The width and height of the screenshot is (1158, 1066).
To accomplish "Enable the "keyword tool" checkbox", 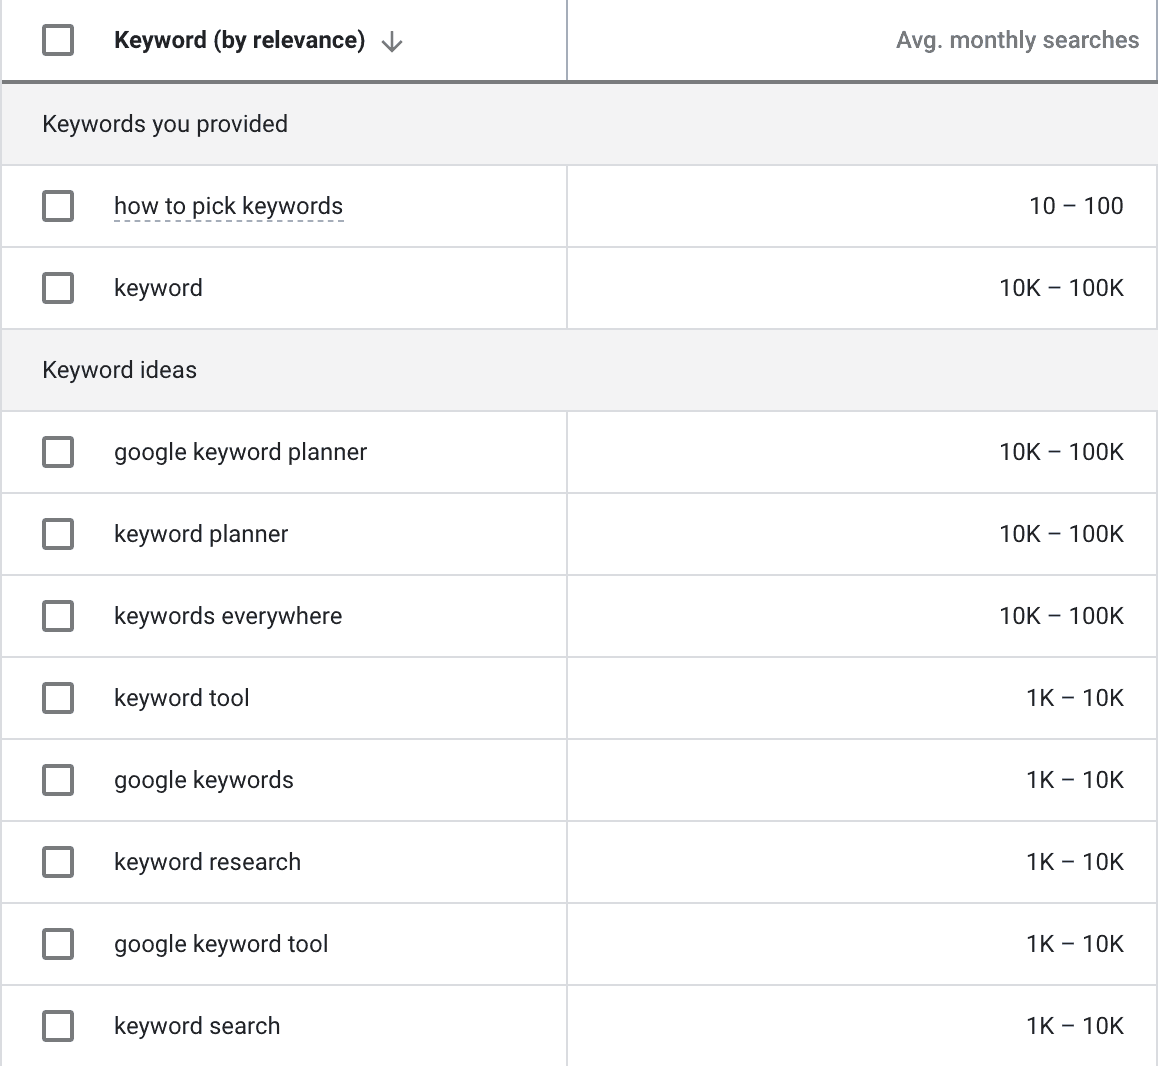I will 57,698.
